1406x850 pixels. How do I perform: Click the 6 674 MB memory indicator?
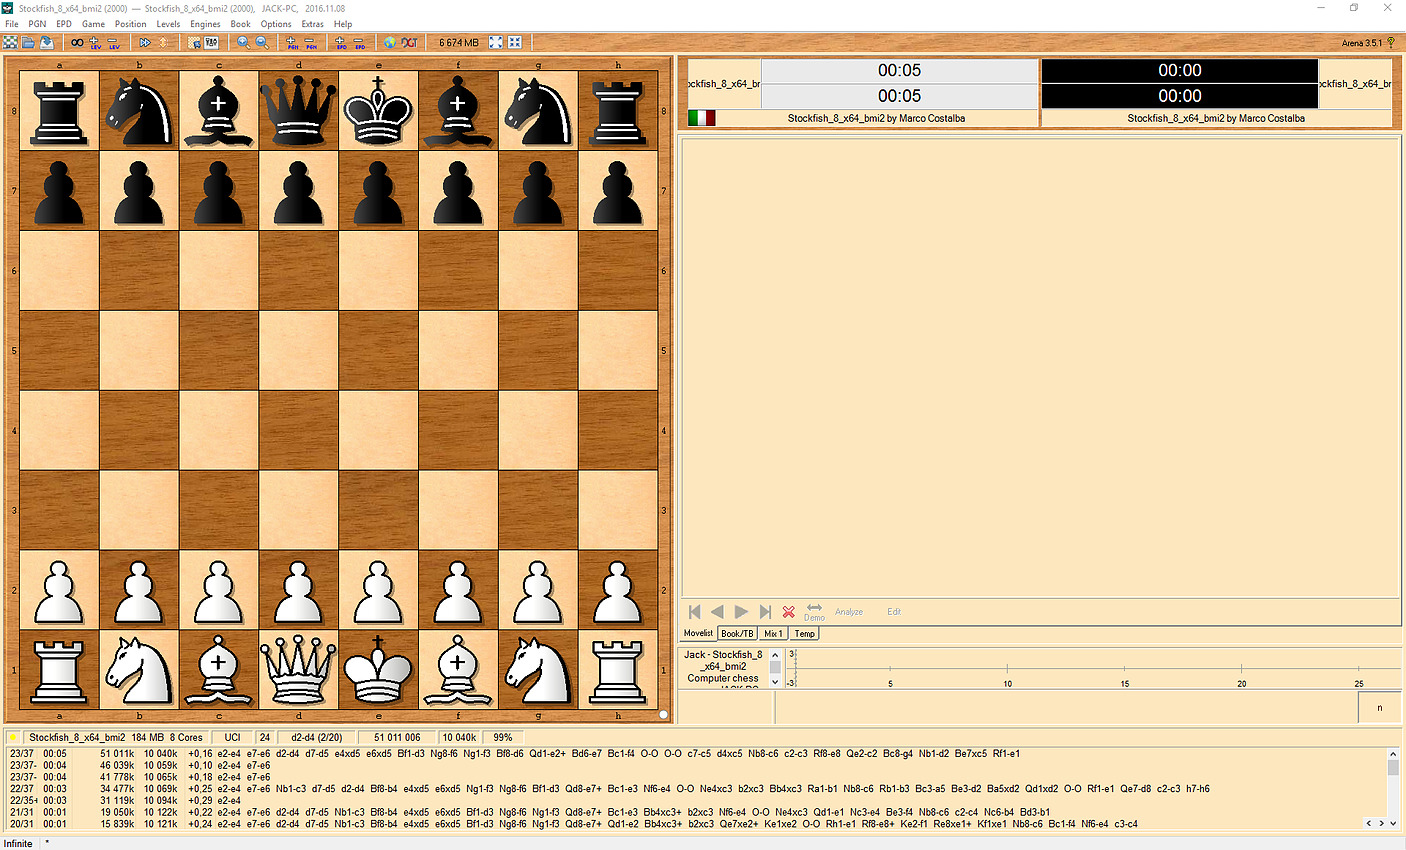[459, 42]
